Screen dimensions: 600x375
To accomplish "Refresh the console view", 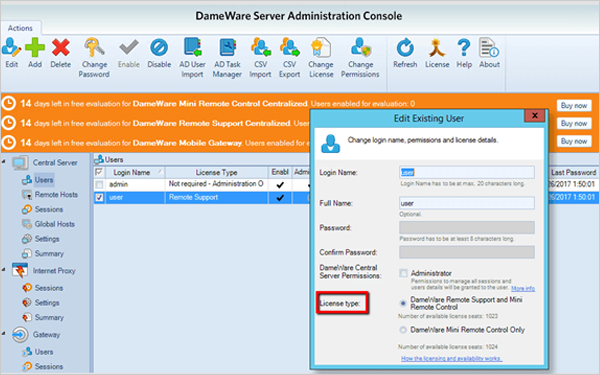I will tap(405, 53).
